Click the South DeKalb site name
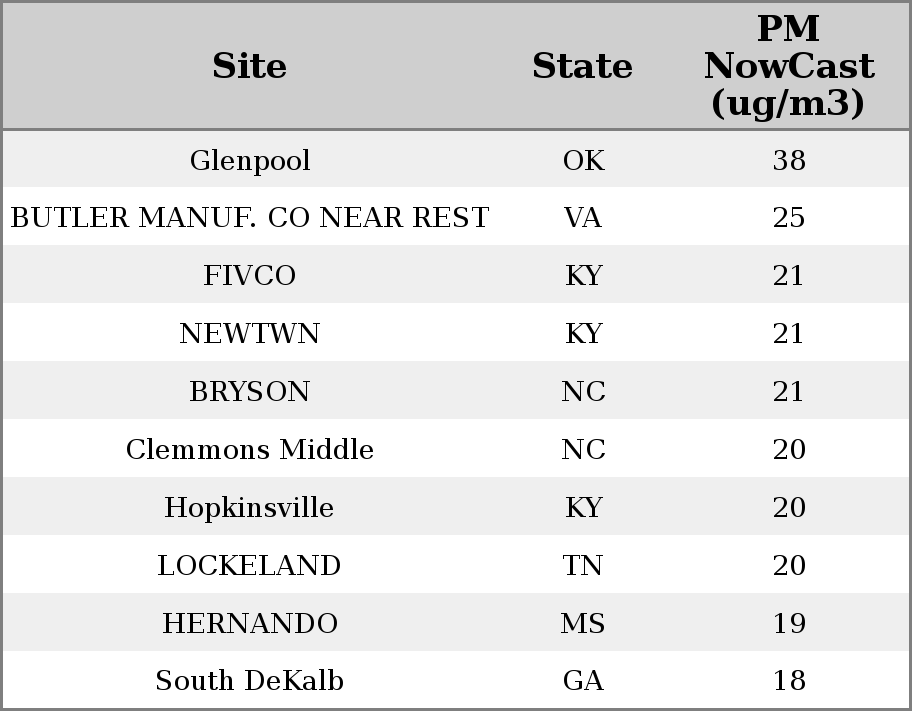912x711 pixels. tap(250, 681)
